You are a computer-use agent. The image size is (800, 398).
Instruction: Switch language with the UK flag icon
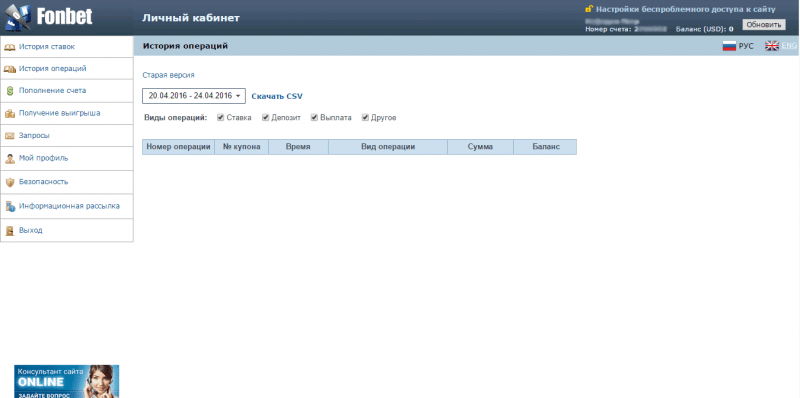tap(772, 46)
